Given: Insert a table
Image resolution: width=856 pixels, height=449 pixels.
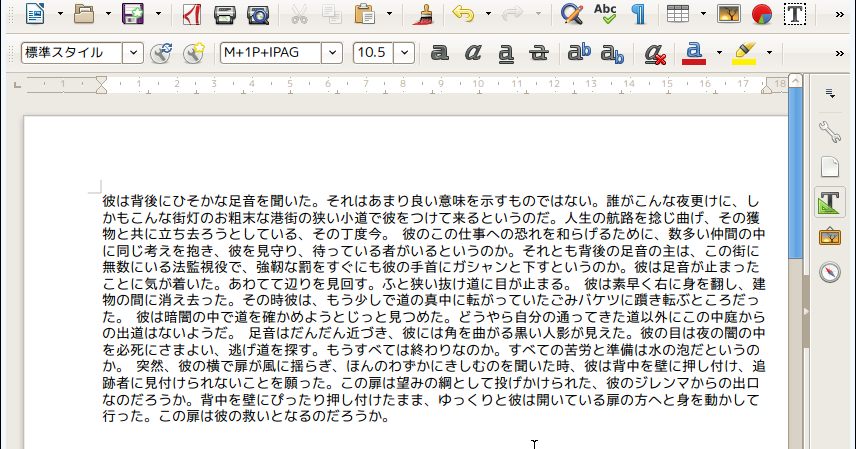Looking at the screenshot, I should click(678, 14).
